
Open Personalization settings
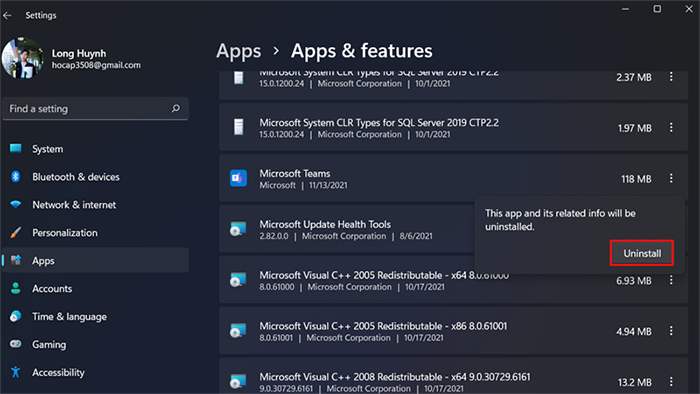pyautogui.click(x=95, y=232)
